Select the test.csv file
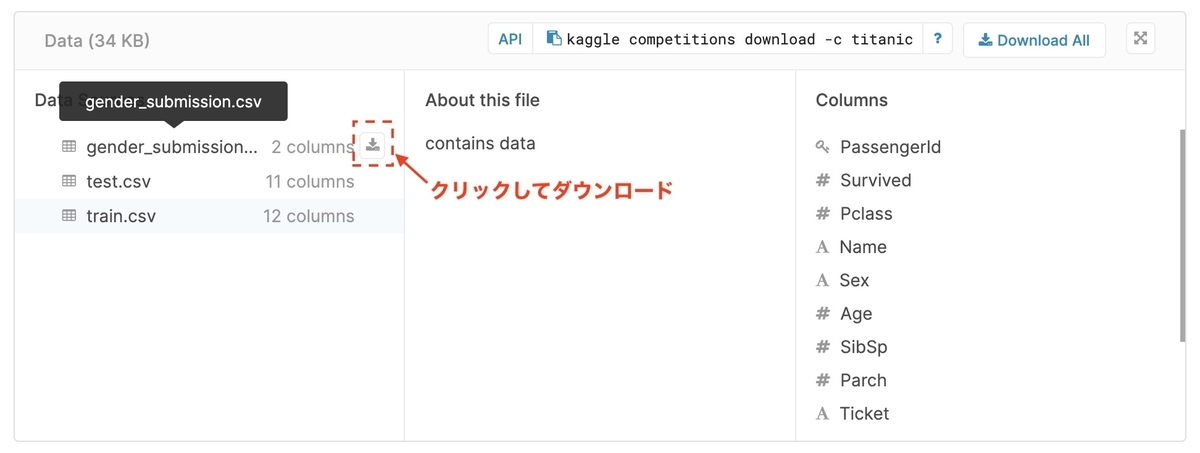This screenshot has height=453, width=1200. coord(118,182)
